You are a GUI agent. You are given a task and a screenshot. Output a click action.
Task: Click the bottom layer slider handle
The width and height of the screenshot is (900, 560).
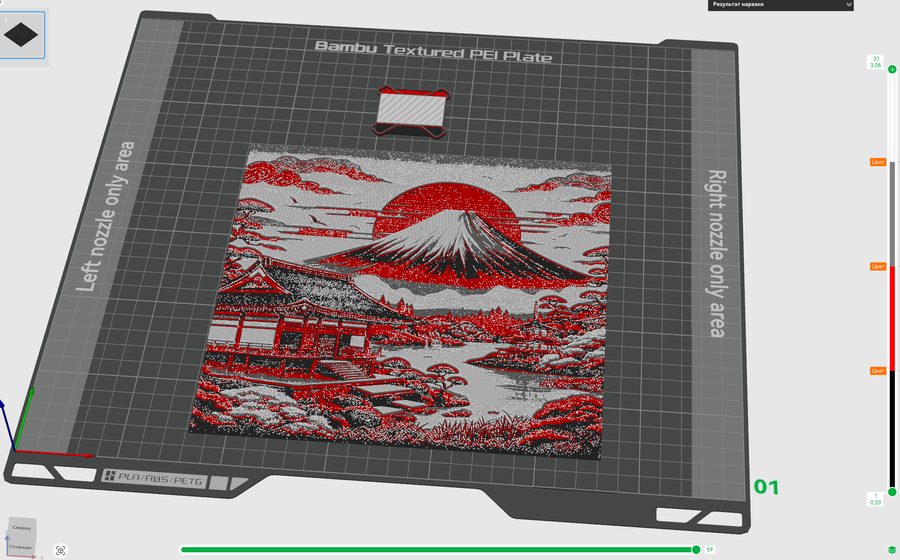tap(892, 492)
